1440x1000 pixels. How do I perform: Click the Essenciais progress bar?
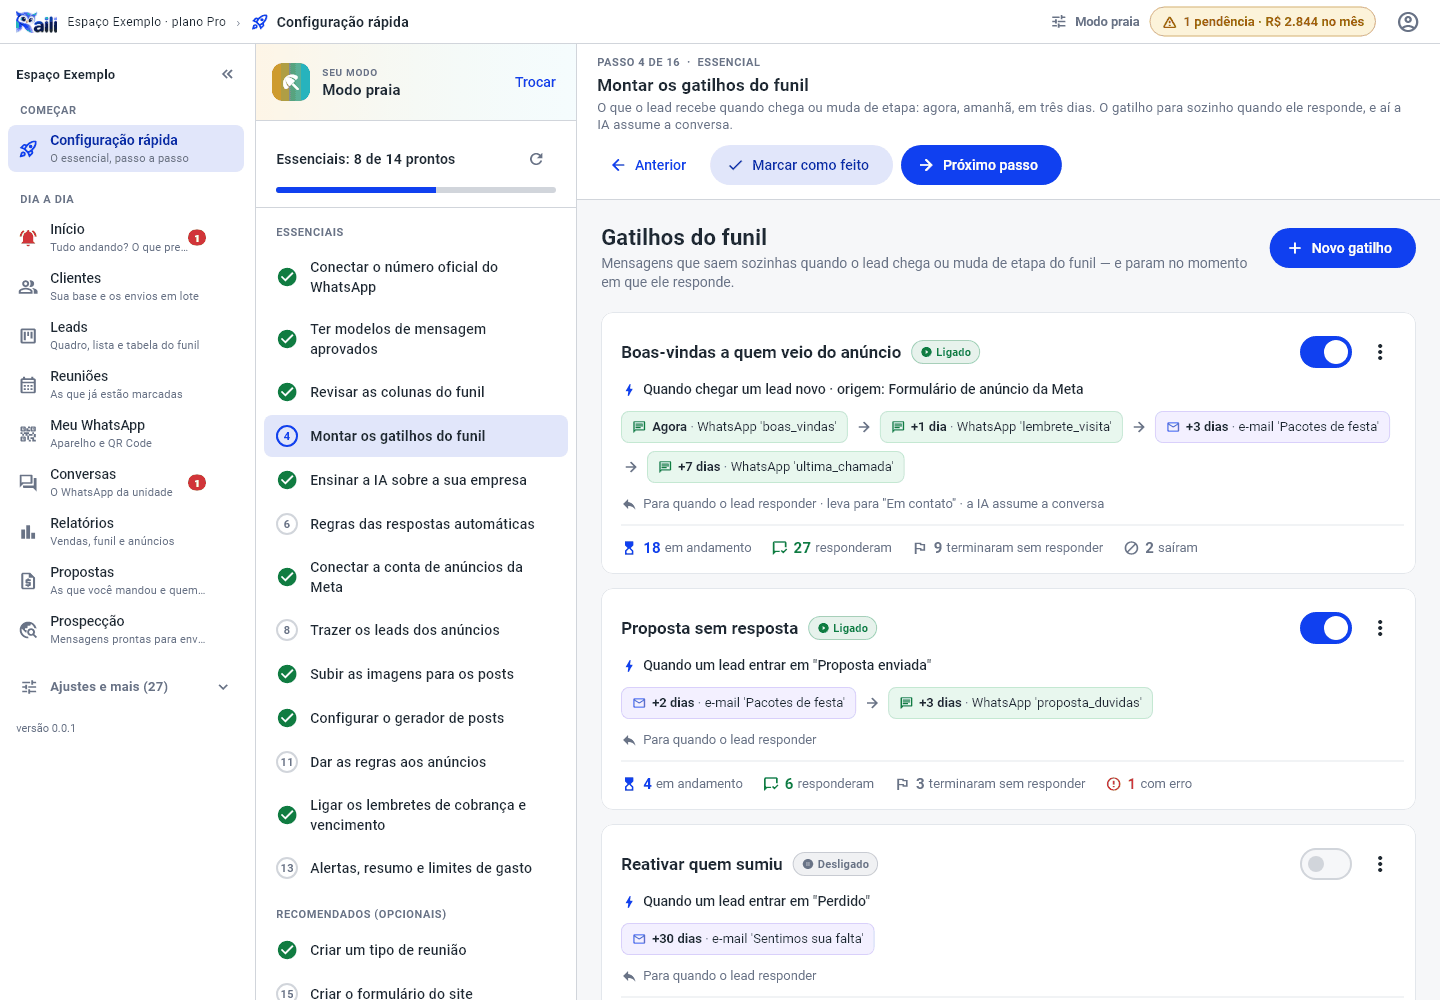(416, 190)
